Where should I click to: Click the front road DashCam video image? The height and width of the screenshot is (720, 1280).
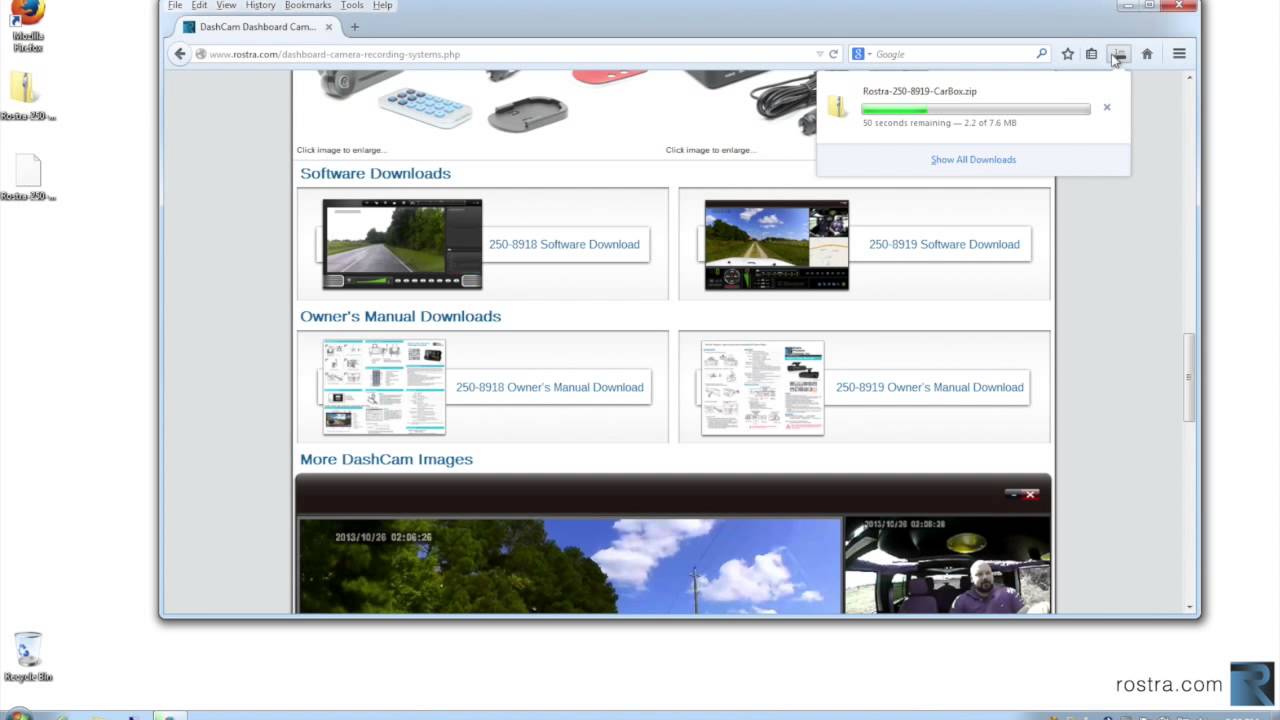click(x=570, y=565)
